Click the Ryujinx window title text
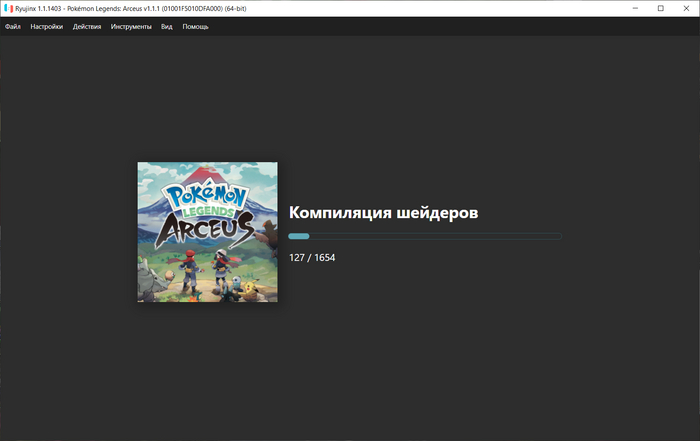The image size is (700, 441). point(131,8)
